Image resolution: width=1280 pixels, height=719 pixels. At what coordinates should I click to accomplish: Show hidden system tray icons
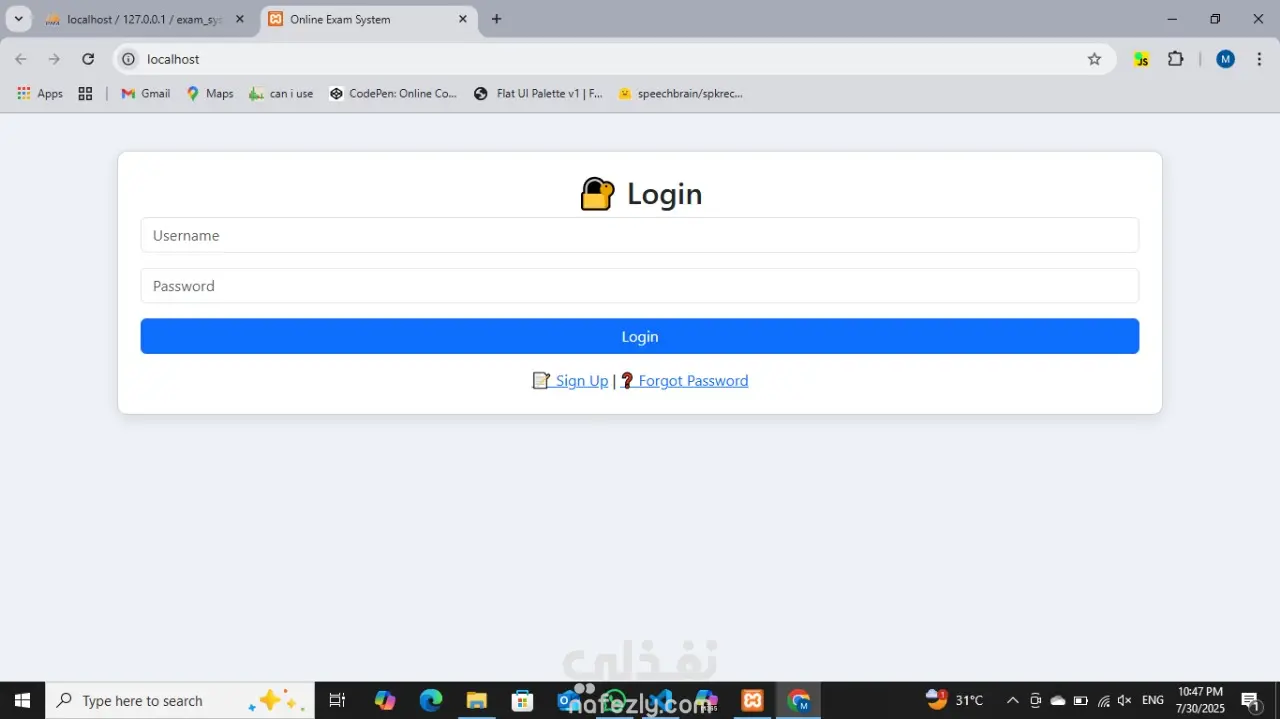click(1012, 700)
